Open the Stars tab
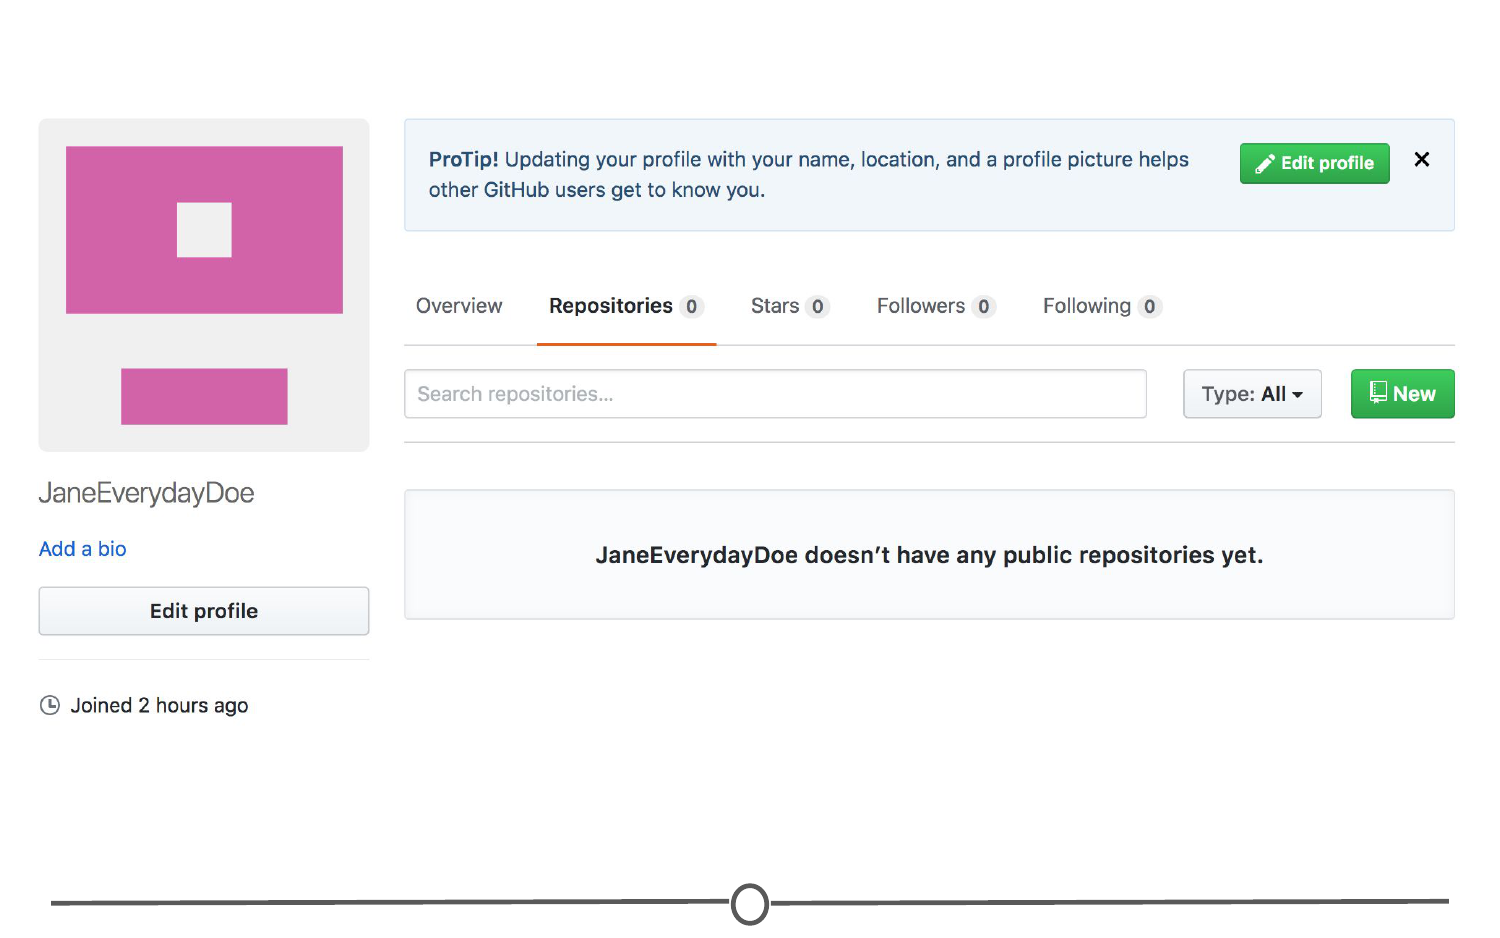The height and width of the screenshot is (938, 1500). (775, 306)
